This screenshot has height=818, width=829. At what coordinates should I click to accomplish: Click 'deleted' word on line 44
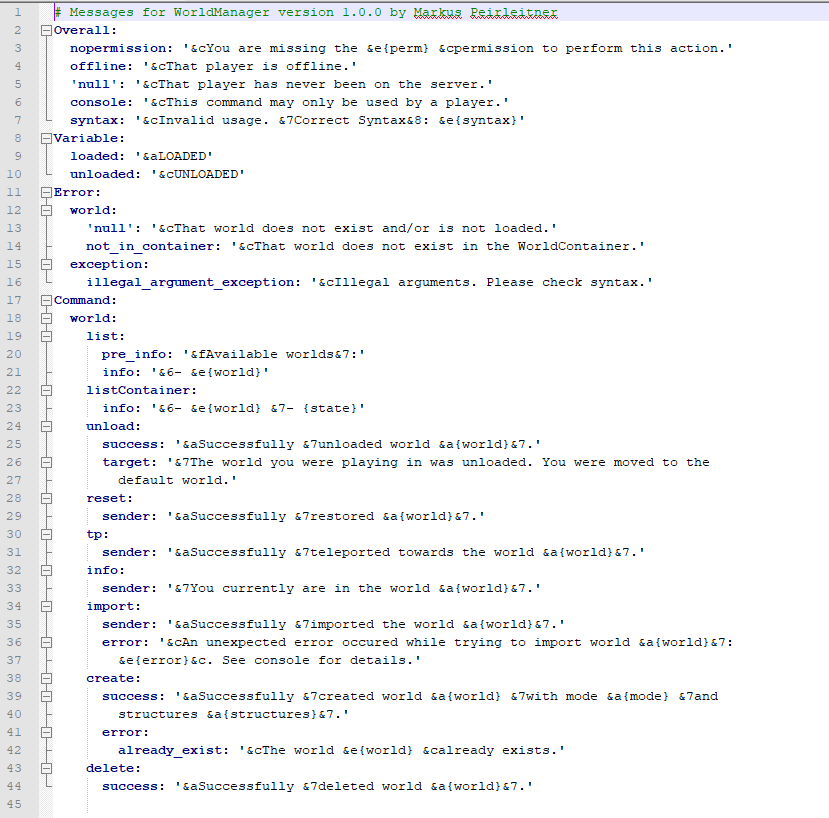(x=346, y=785)
